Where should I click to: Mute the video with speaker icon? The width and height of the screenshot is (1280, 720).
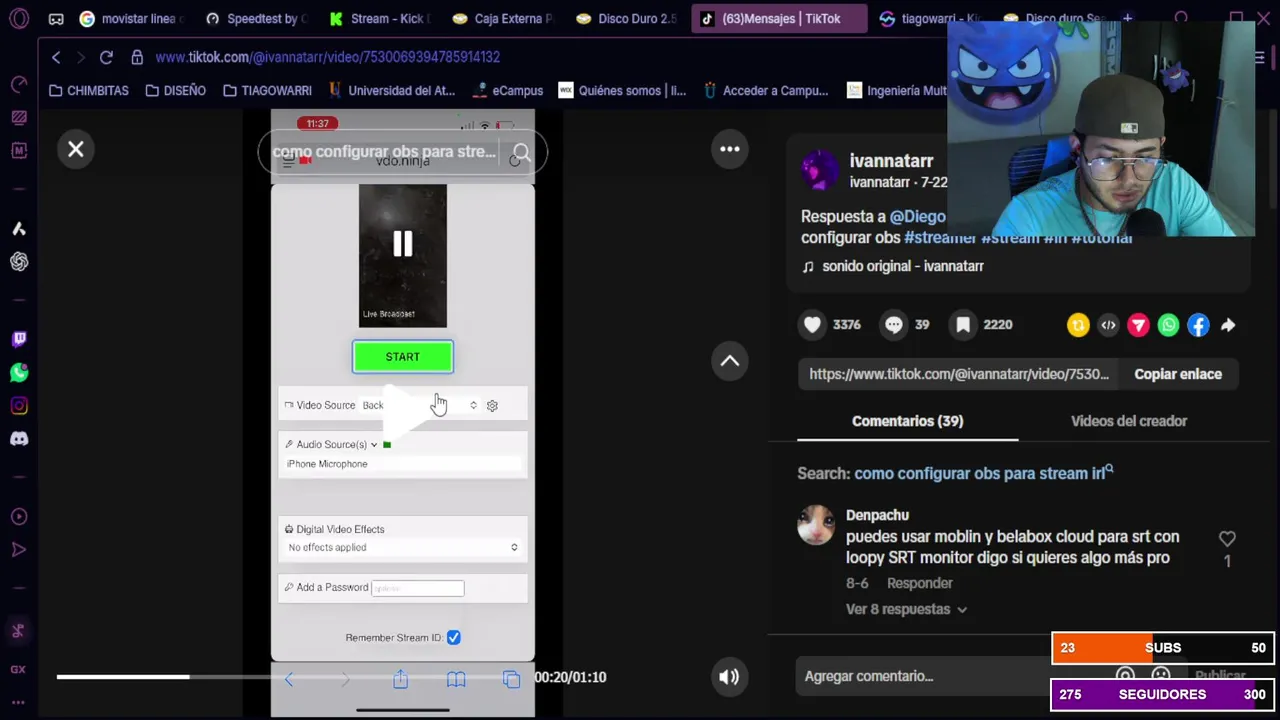point(729,677)
